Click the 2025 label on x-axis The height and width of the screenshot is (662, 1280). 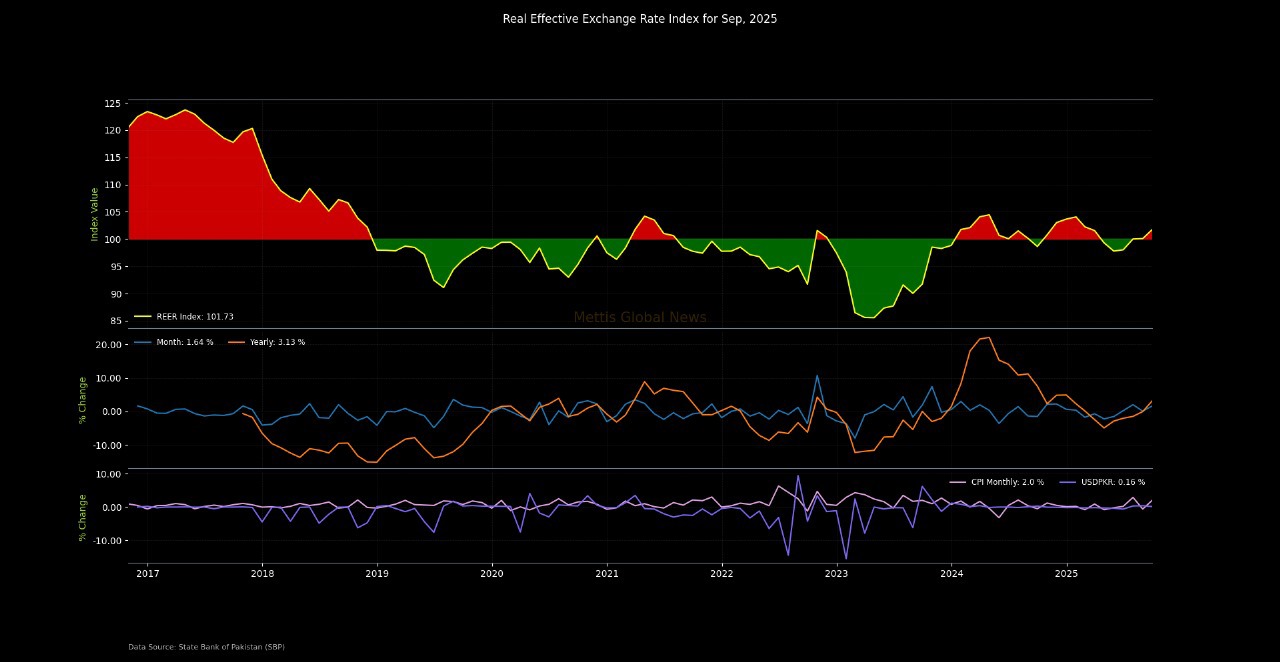coord(1066,574)
